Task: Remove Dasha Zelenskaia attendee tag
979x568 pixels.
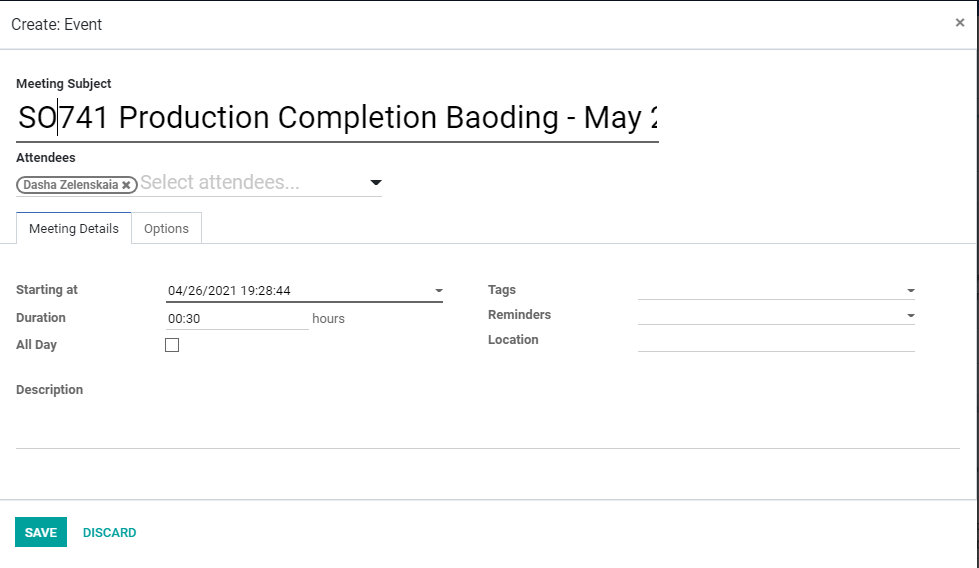Action: click(126, 185)
